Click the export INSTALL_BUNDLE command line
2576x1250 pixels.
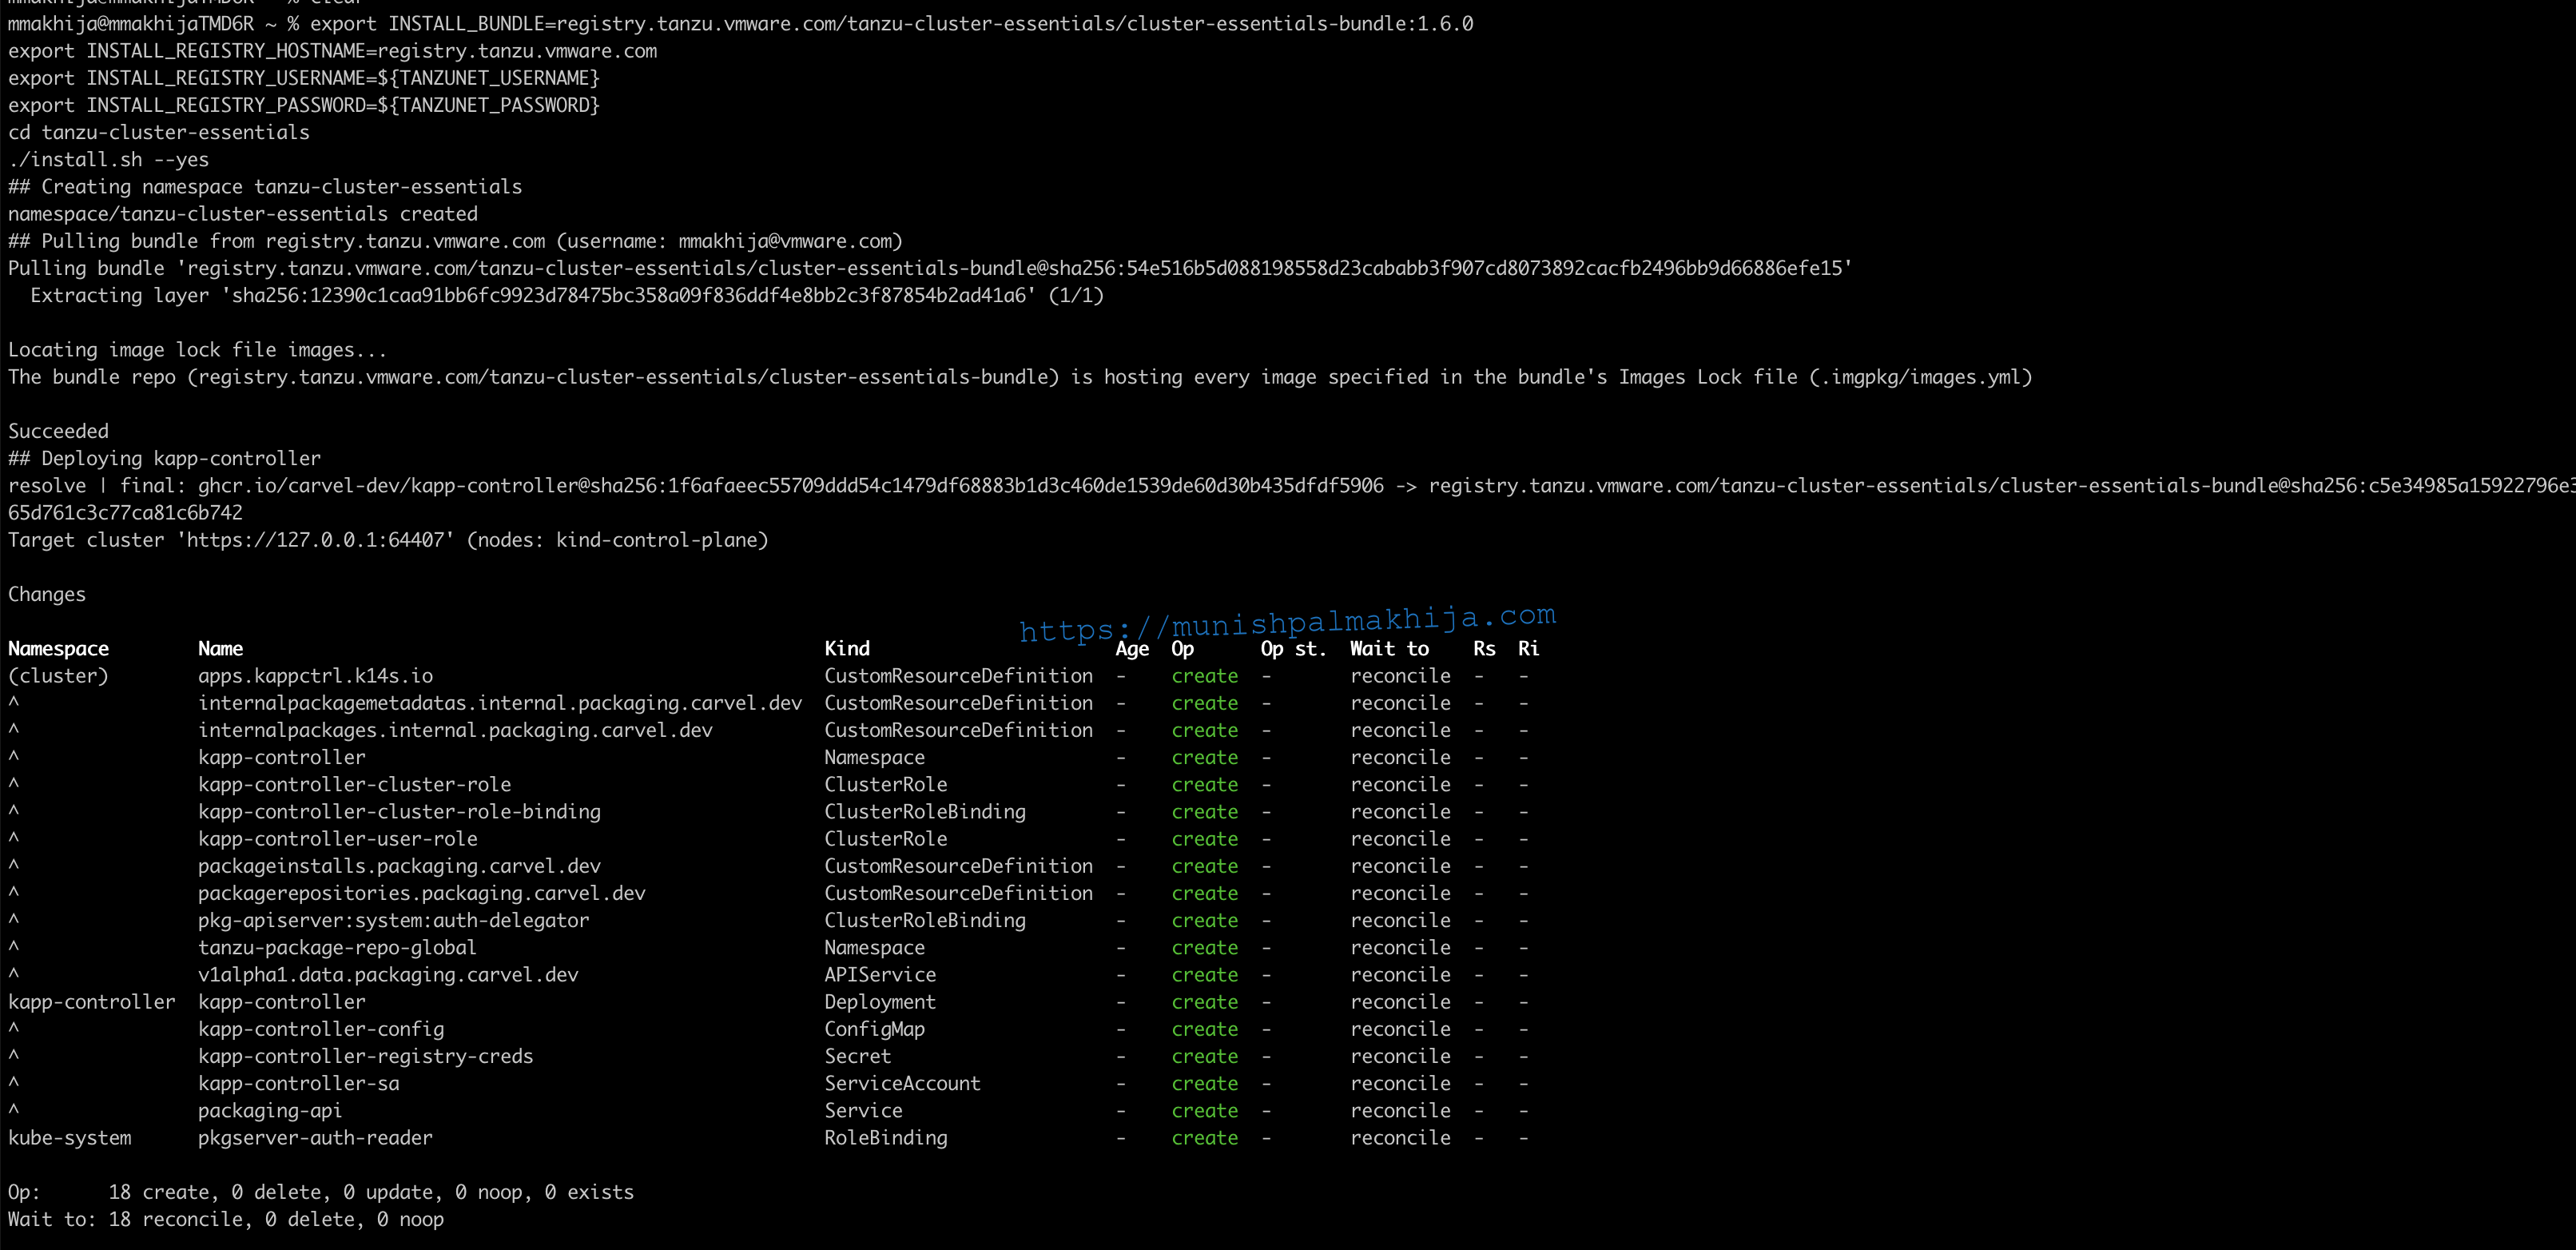click(740, 23)
